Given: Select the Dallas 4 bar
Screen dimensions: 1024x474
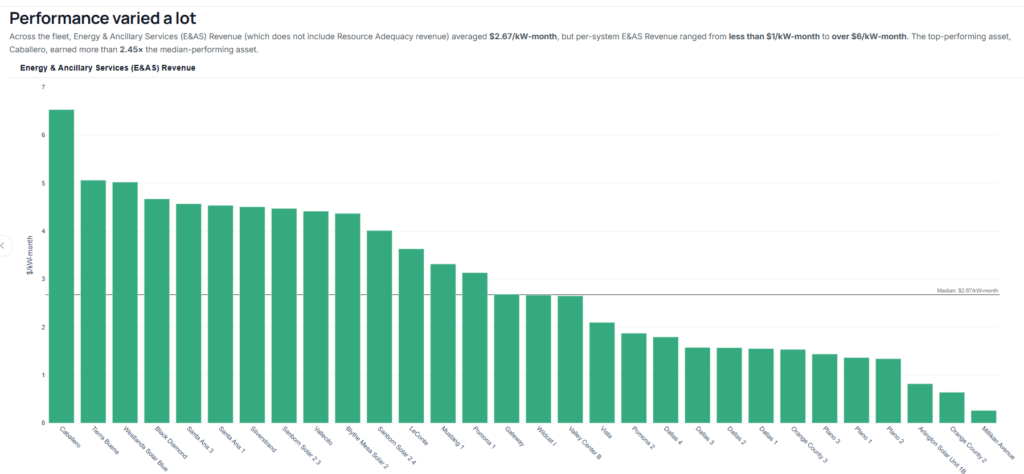Looking at the screenshot, I should coord(665,380).
